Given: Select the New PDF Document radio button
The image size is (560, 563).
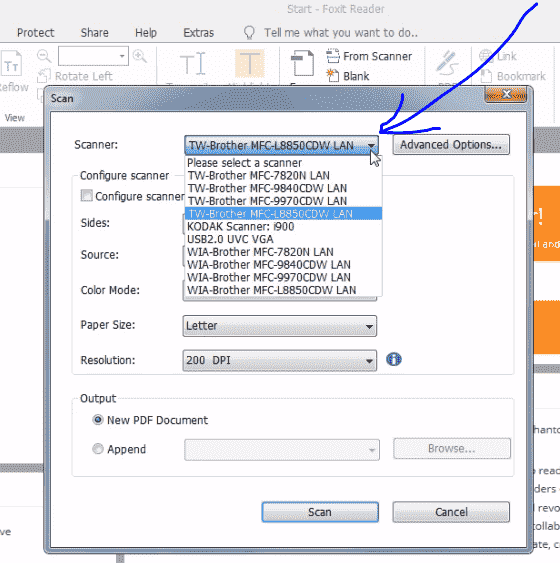Looking at the screenshot, I should pyautogui.click(x=98, y=419).
